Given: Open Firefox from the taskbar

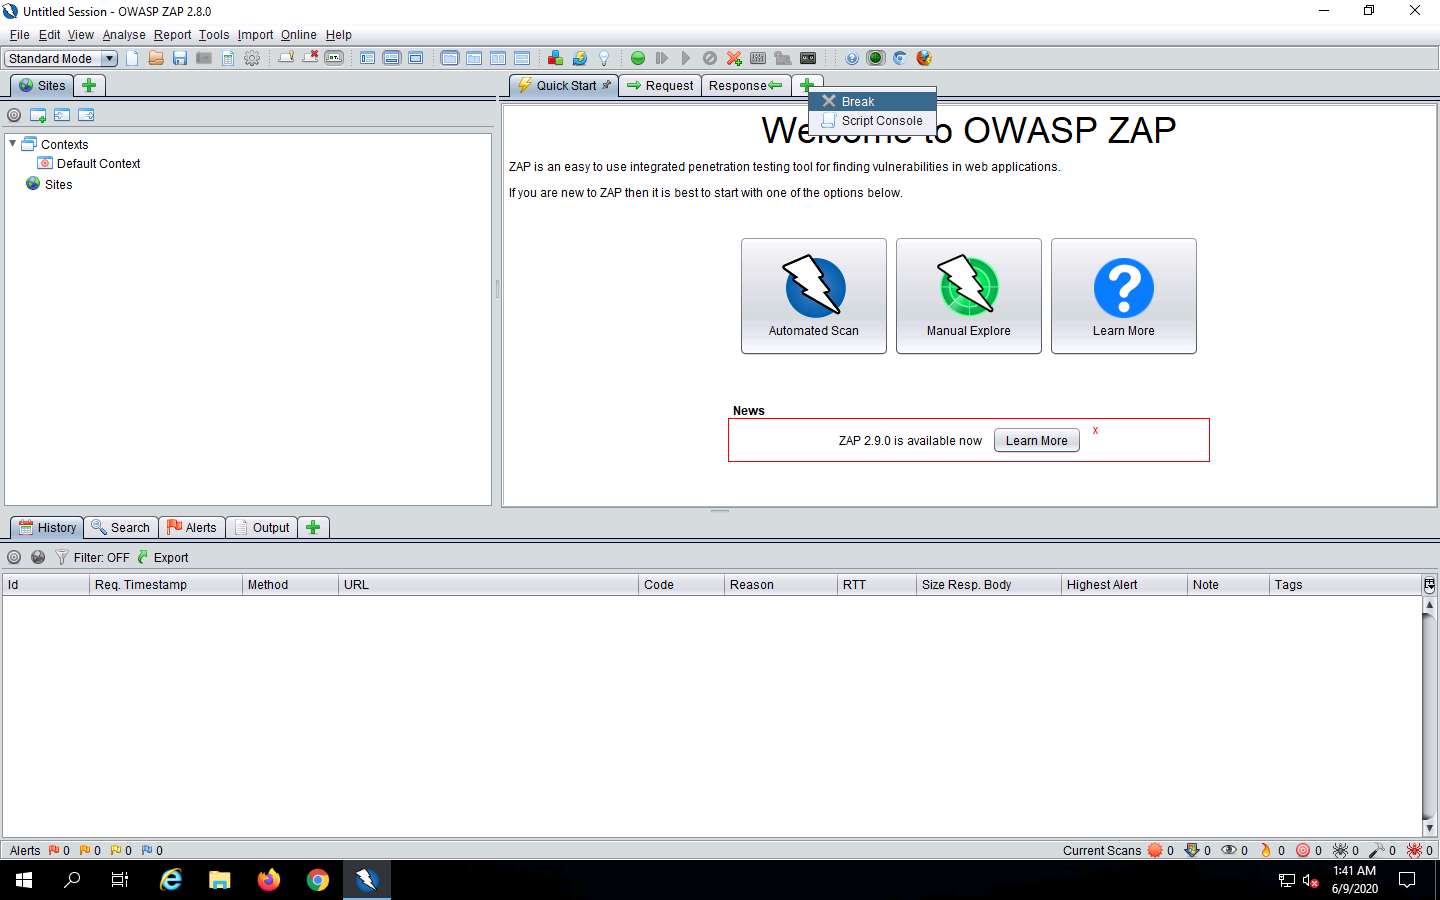Looking at the screenshot, I should [x=269, y=880].
